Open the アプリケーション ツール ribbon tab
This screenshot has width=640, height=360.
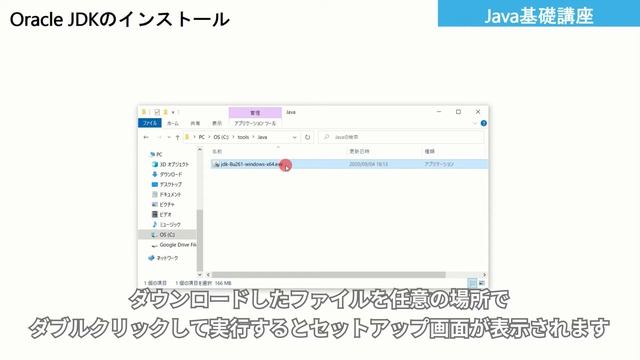tap(255, 123)
